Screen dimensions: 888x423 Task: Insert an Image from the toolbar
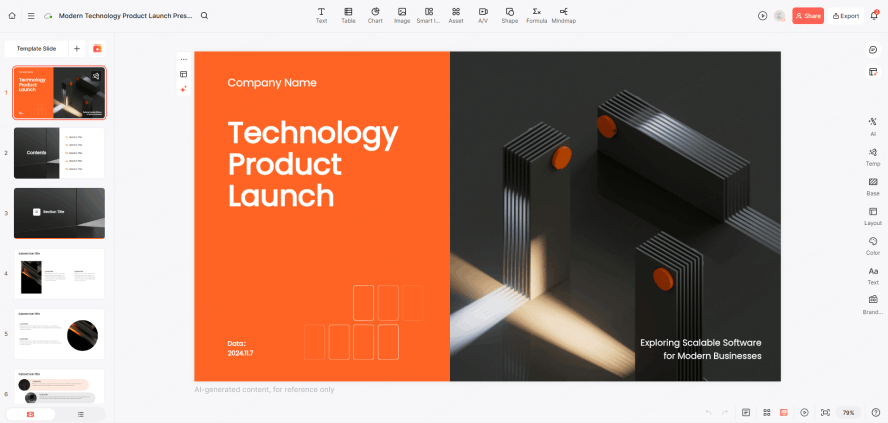click(402, 15)
